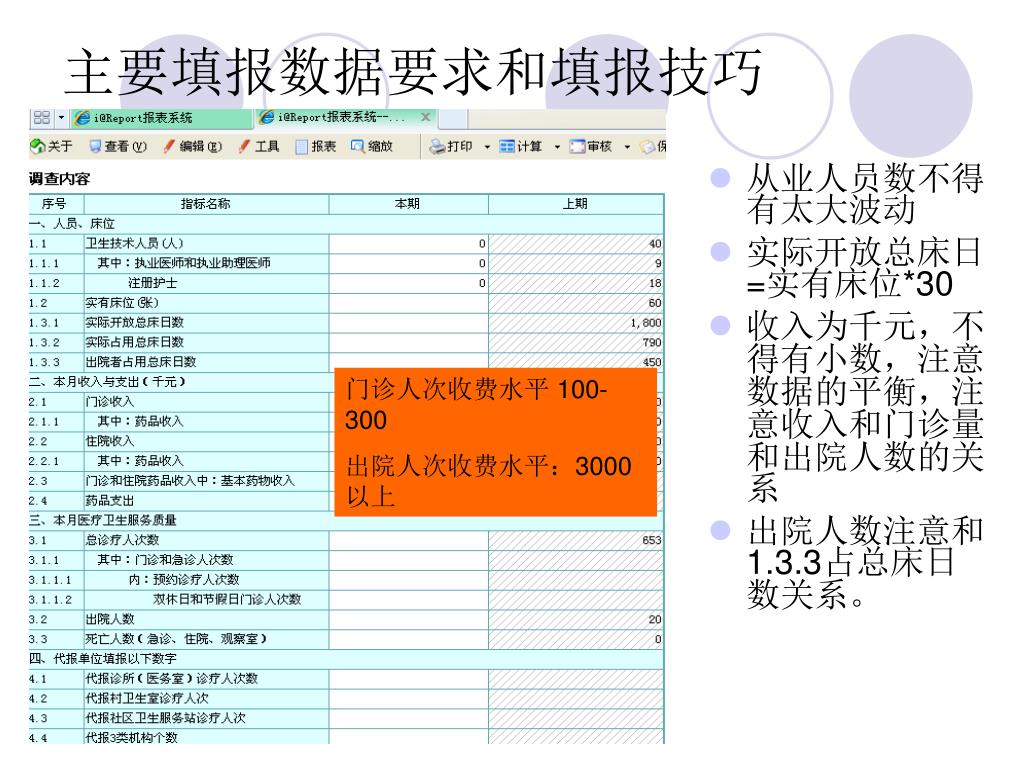Click the 计算 table icon
Screen dimensions: 1024x768
(507, 146)
